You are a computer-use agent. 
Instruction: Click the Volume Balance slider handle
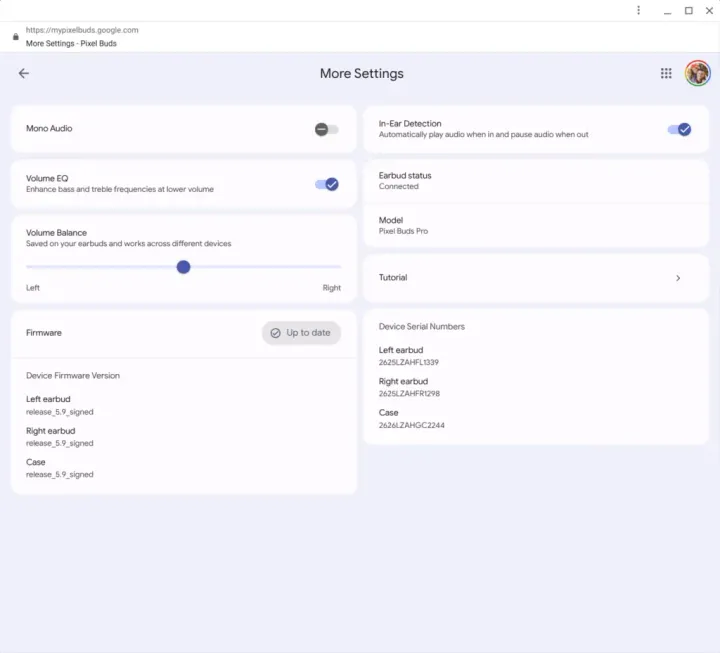click(183, 267)
